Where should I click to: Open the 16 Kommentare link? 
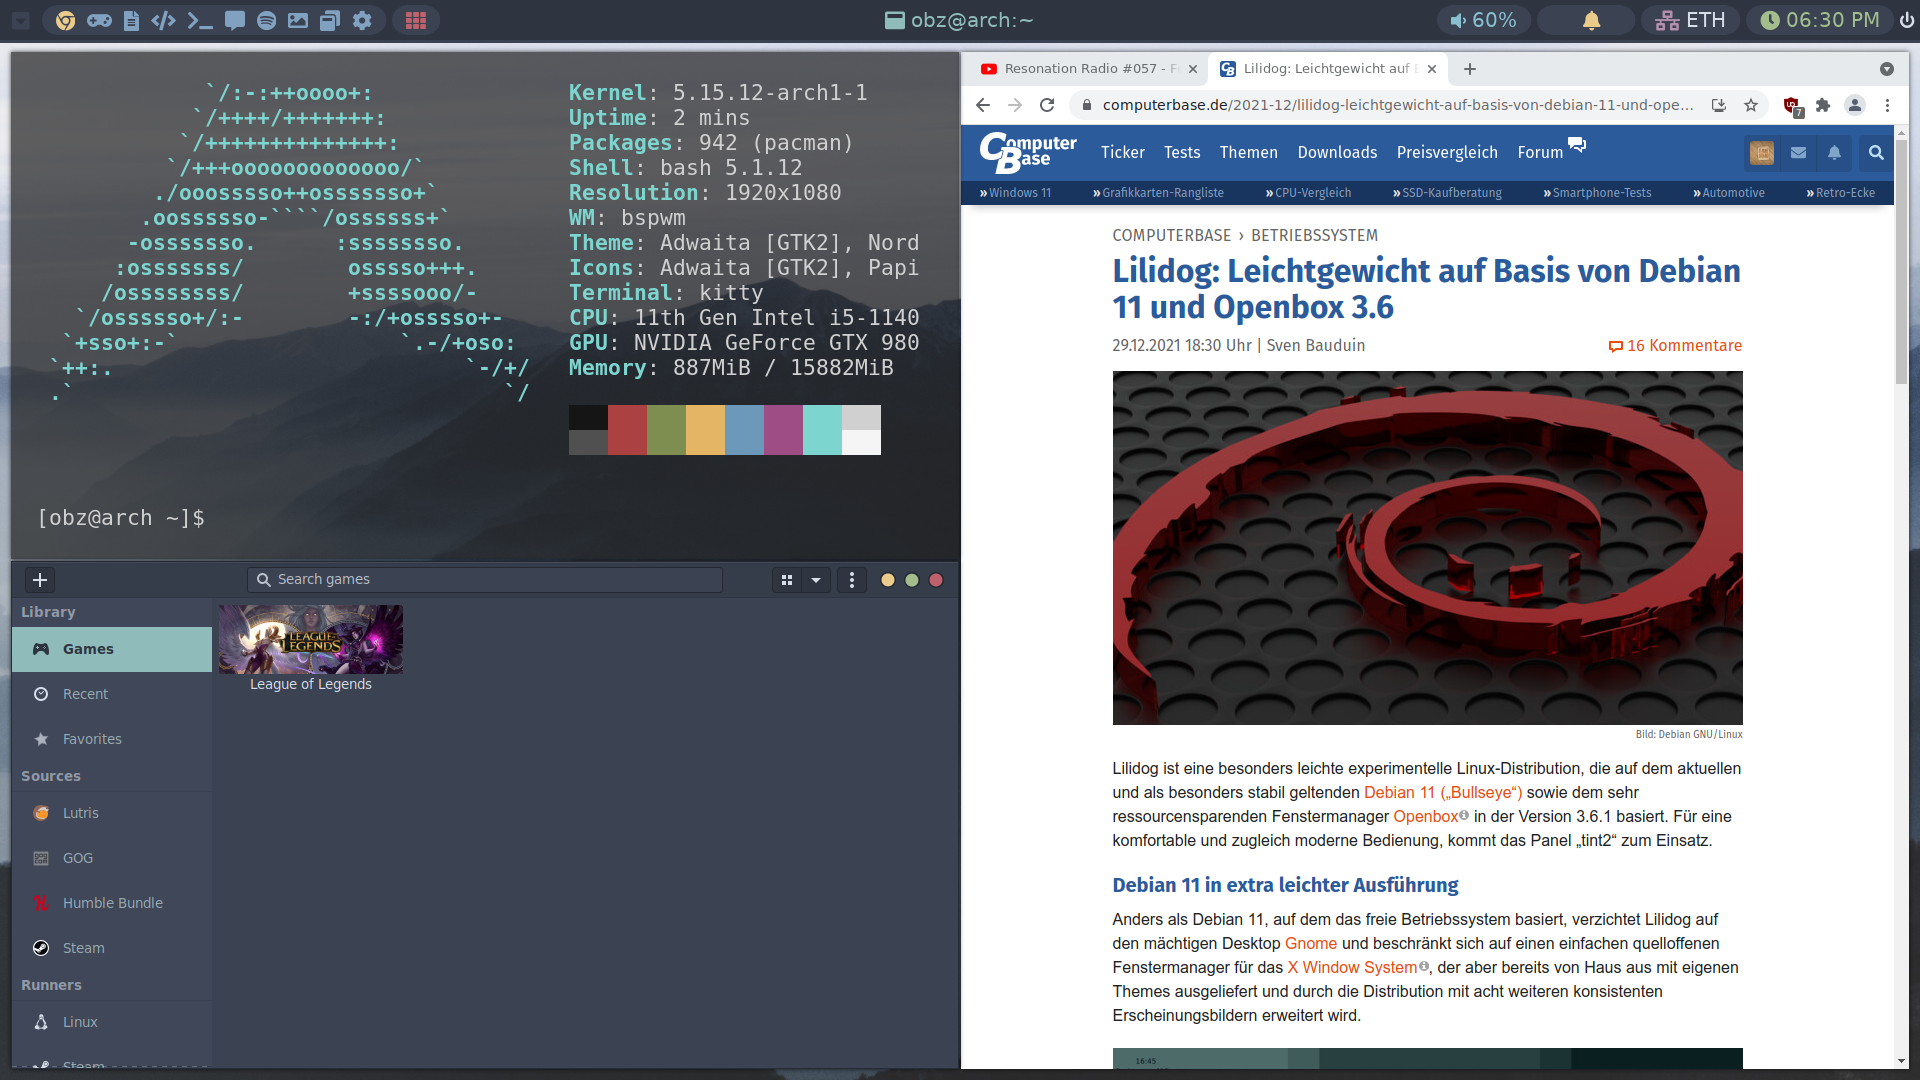1675,346
